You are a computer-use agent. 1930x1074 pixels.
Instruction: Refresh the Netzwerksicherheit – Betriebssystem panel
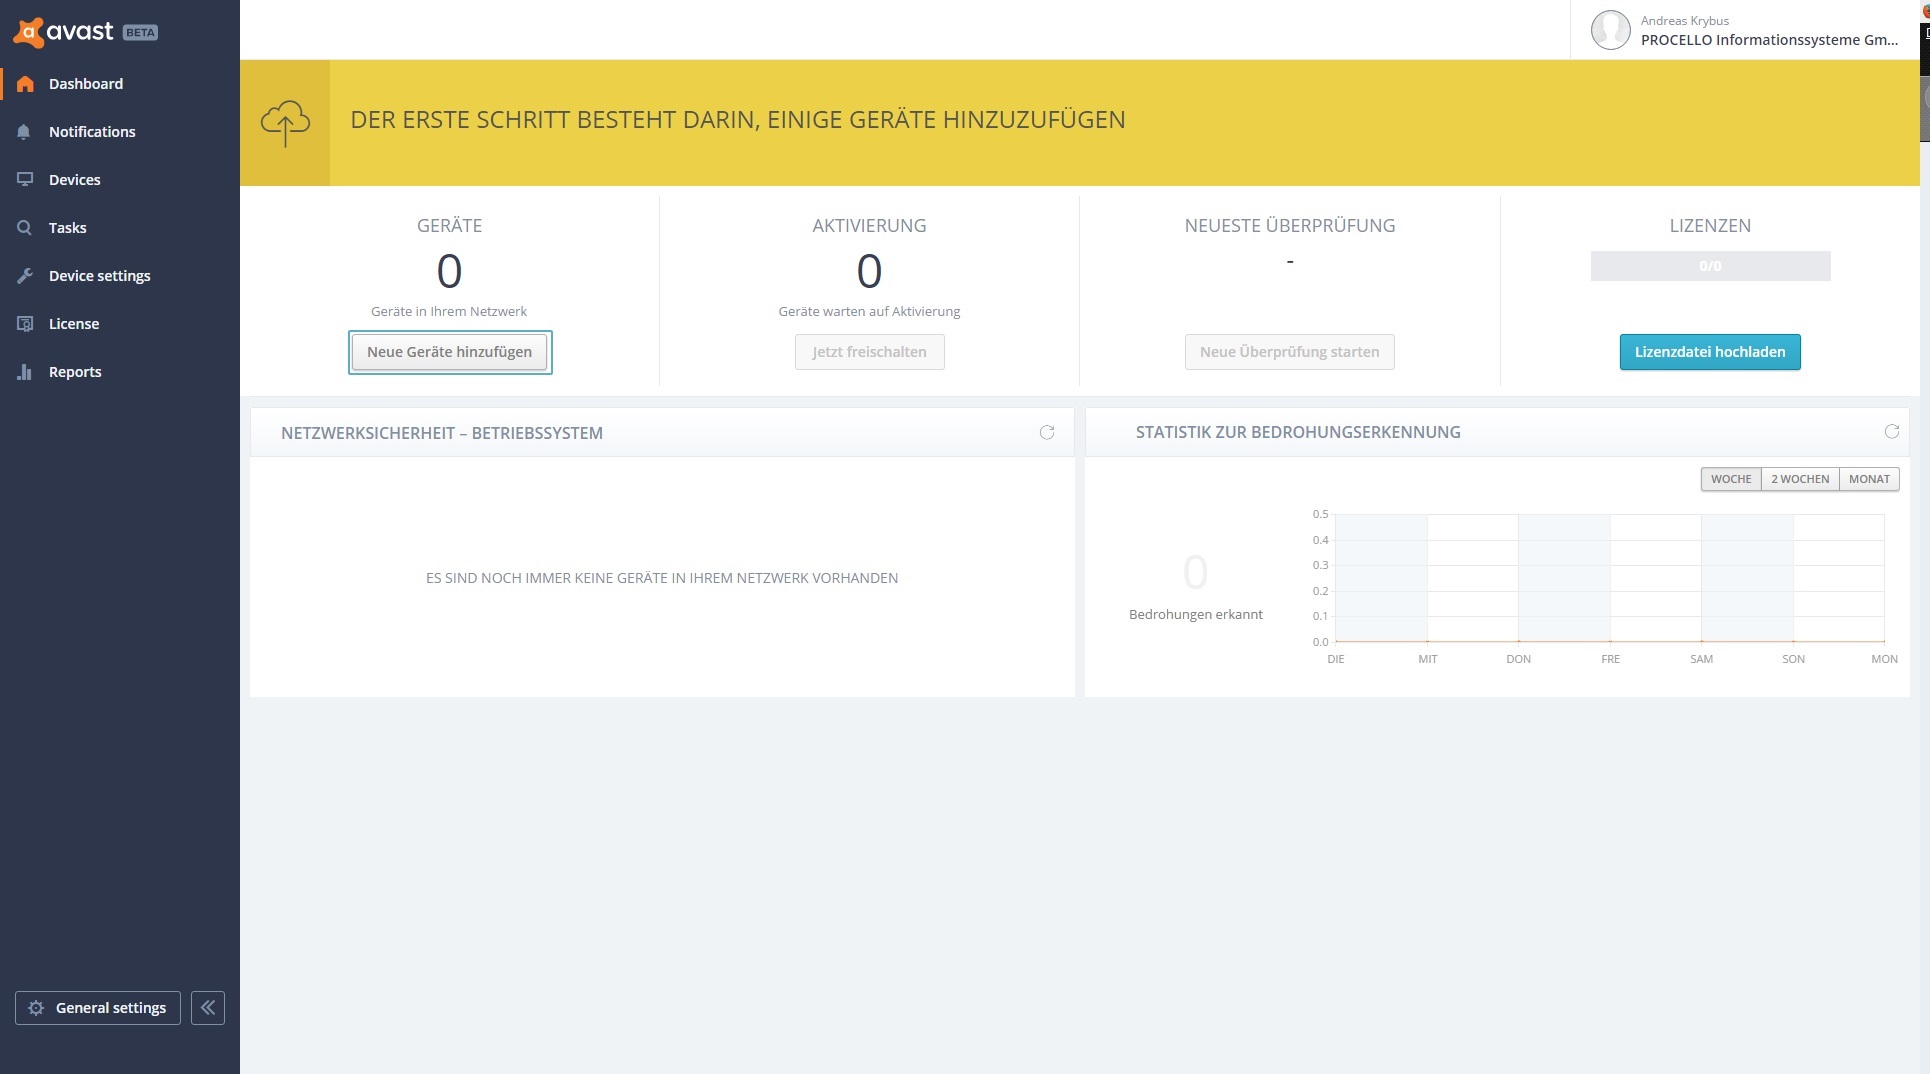(x=1047, y=432)
